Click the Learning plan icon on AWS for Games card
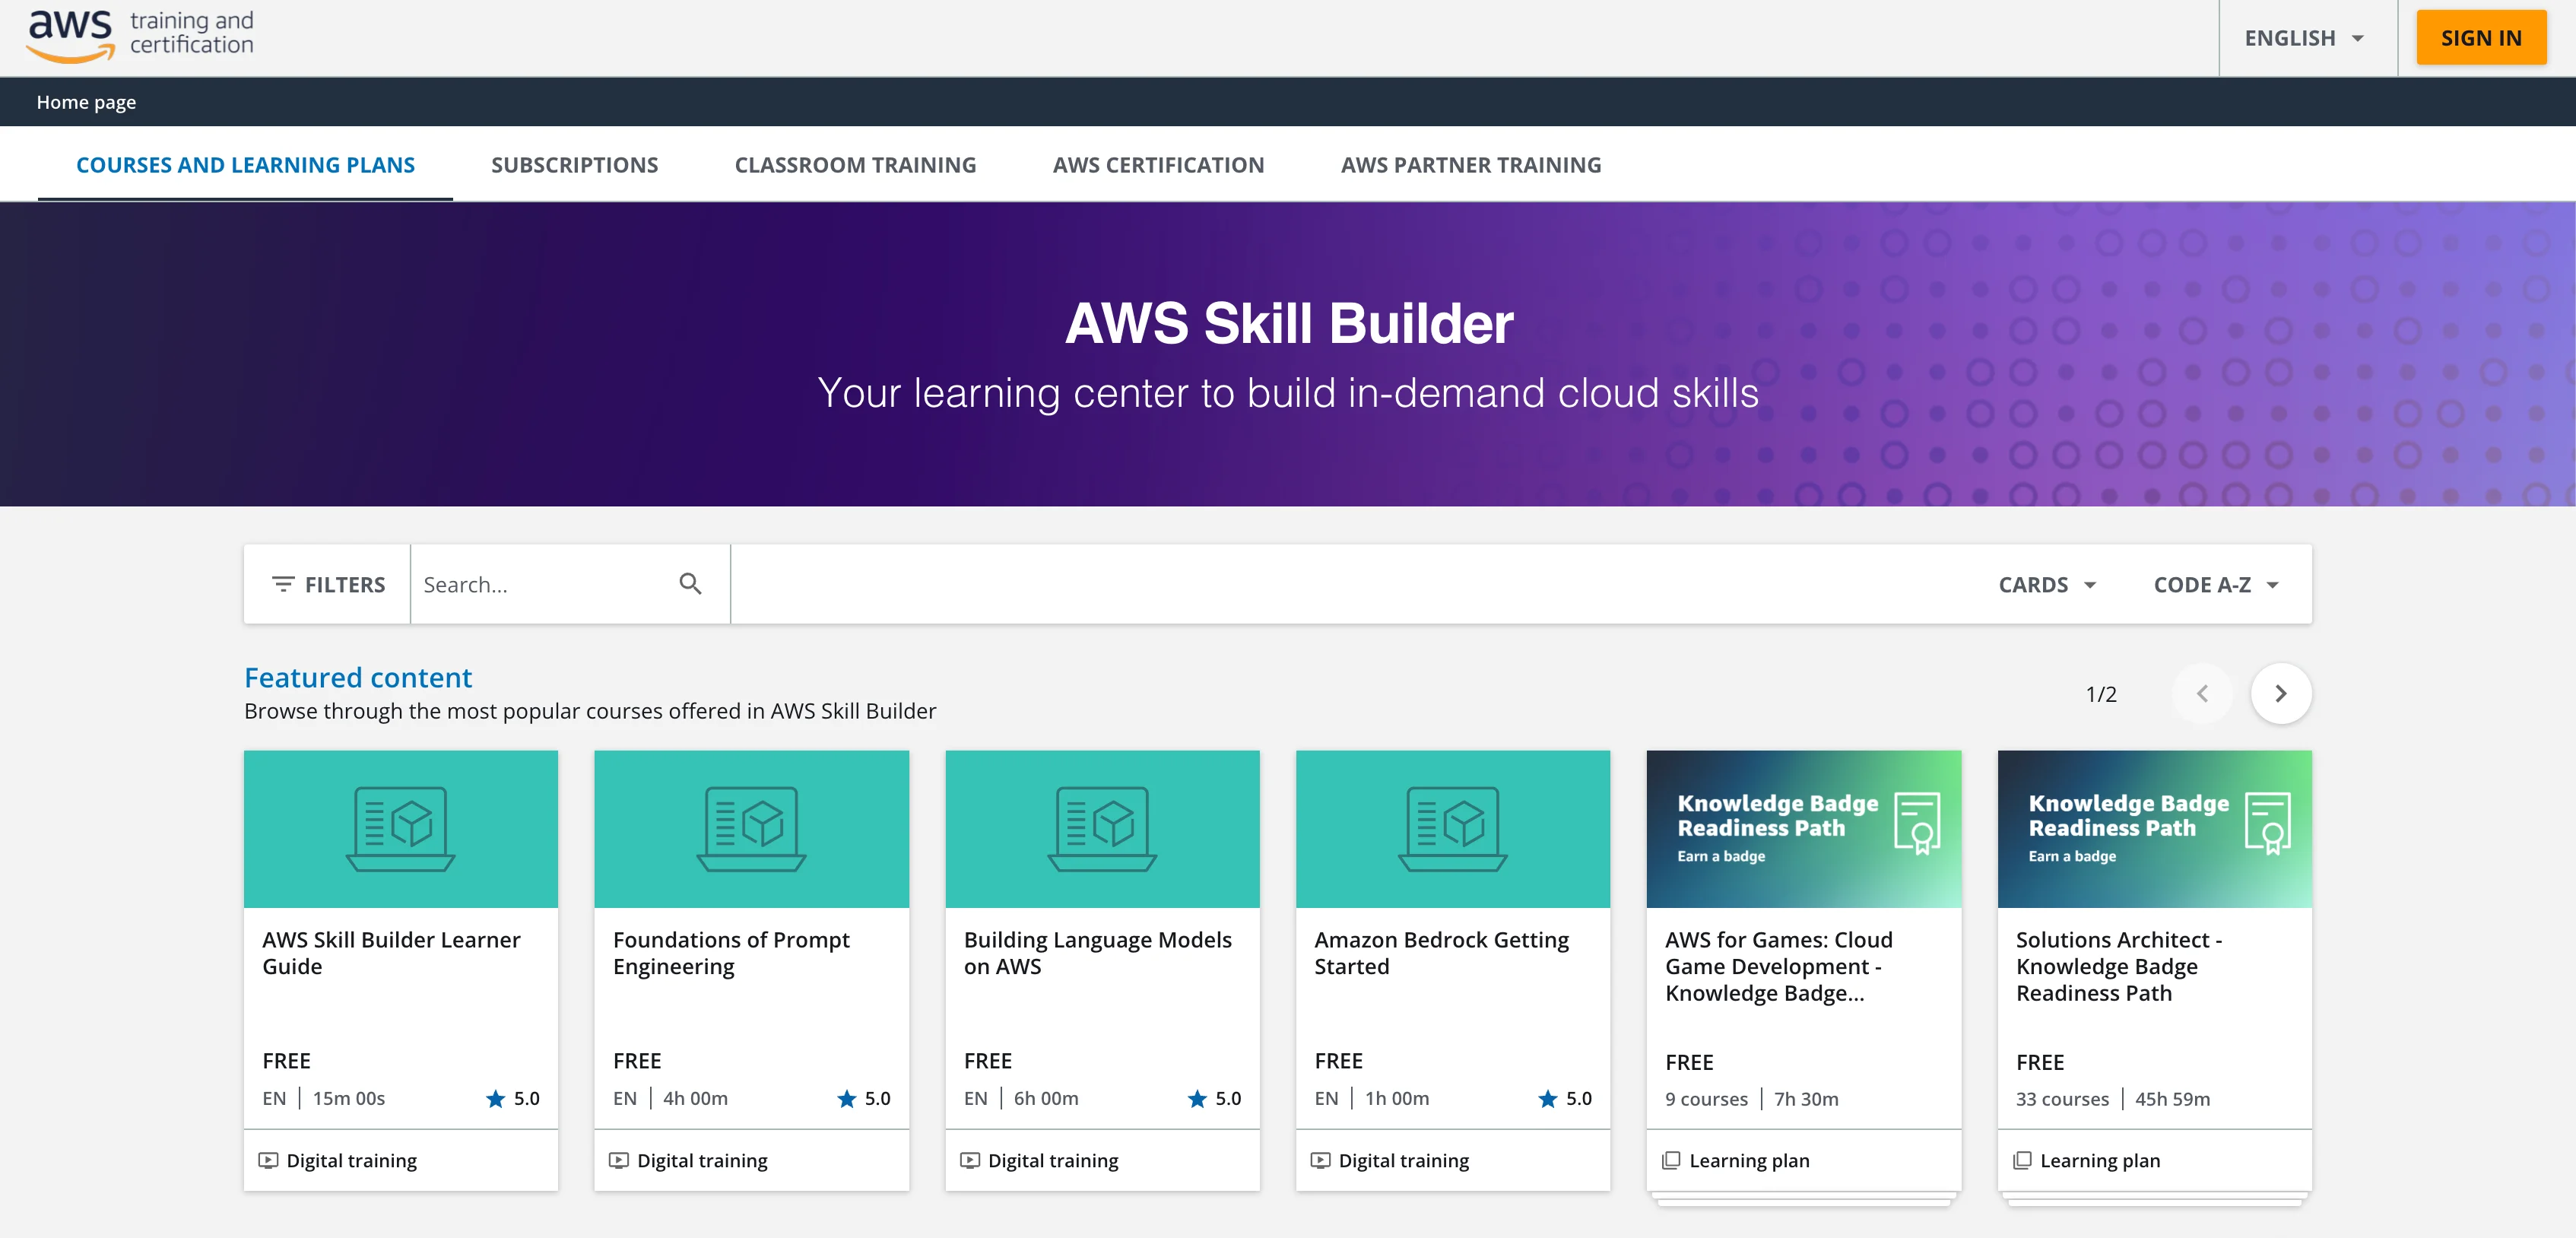Viewport: 2576px width, 1238px height. click(1672, 1160)
